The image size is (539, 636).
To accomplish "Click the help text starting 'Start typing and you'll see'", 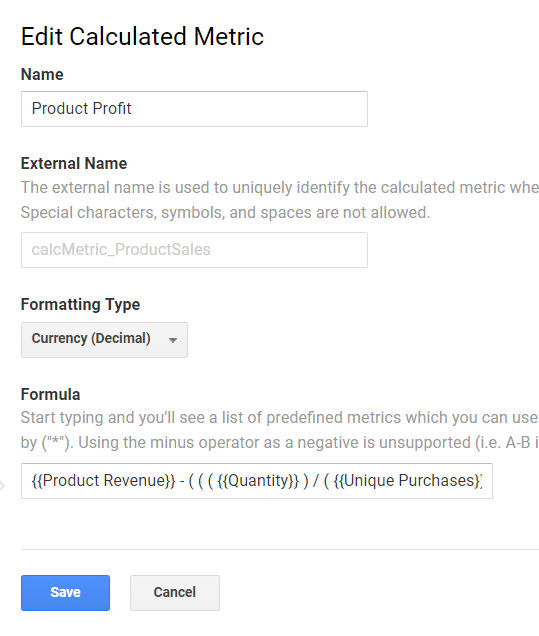I will click(279, 418).
